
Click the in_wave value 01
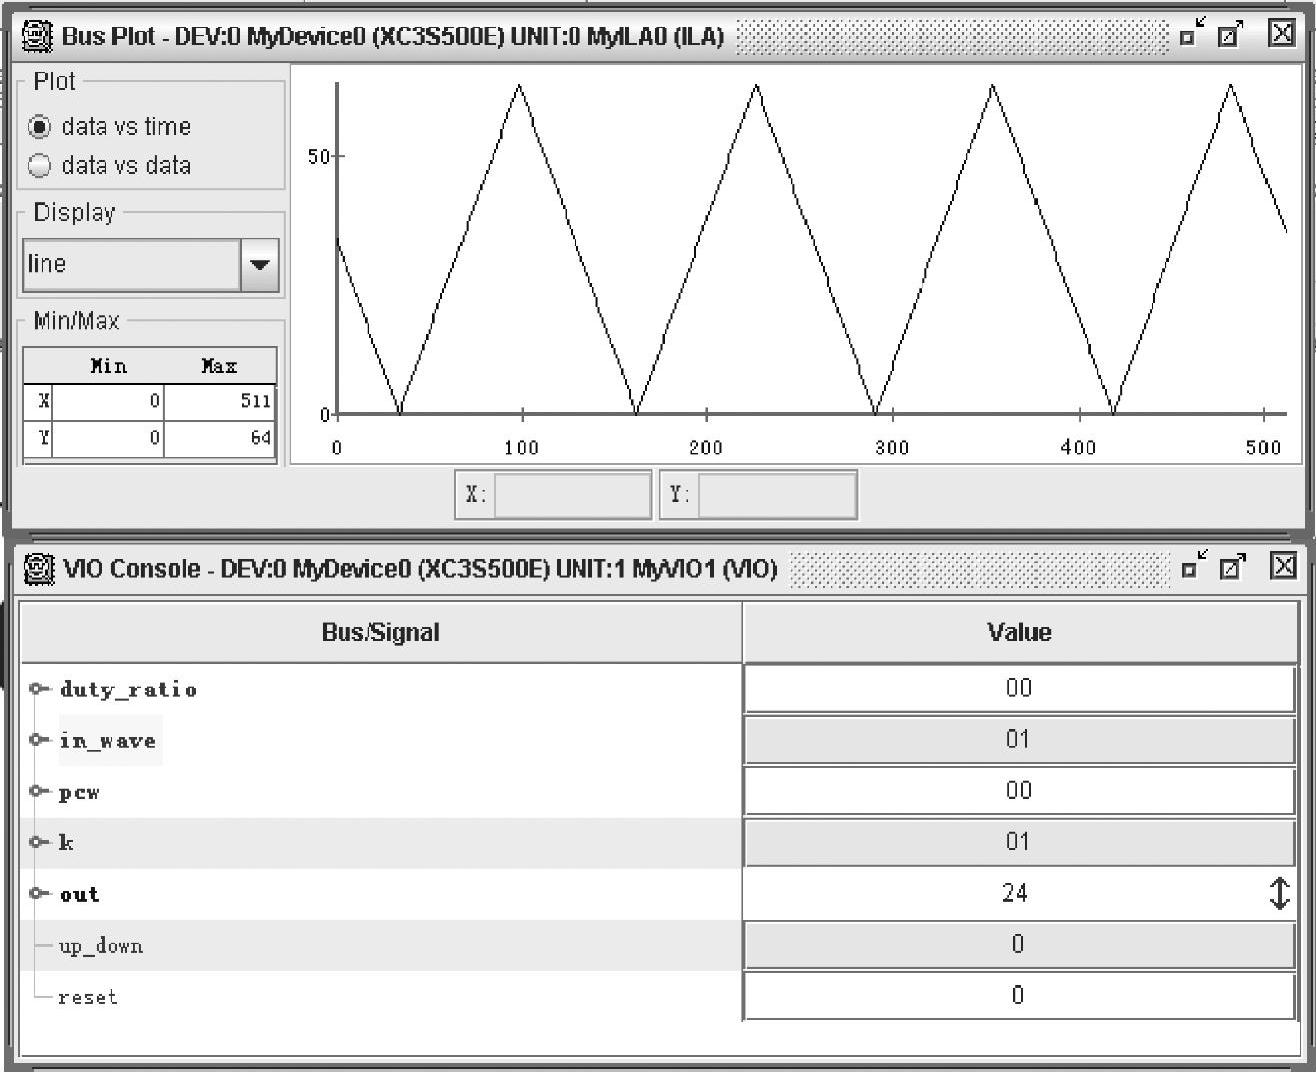click(1019, 740)
